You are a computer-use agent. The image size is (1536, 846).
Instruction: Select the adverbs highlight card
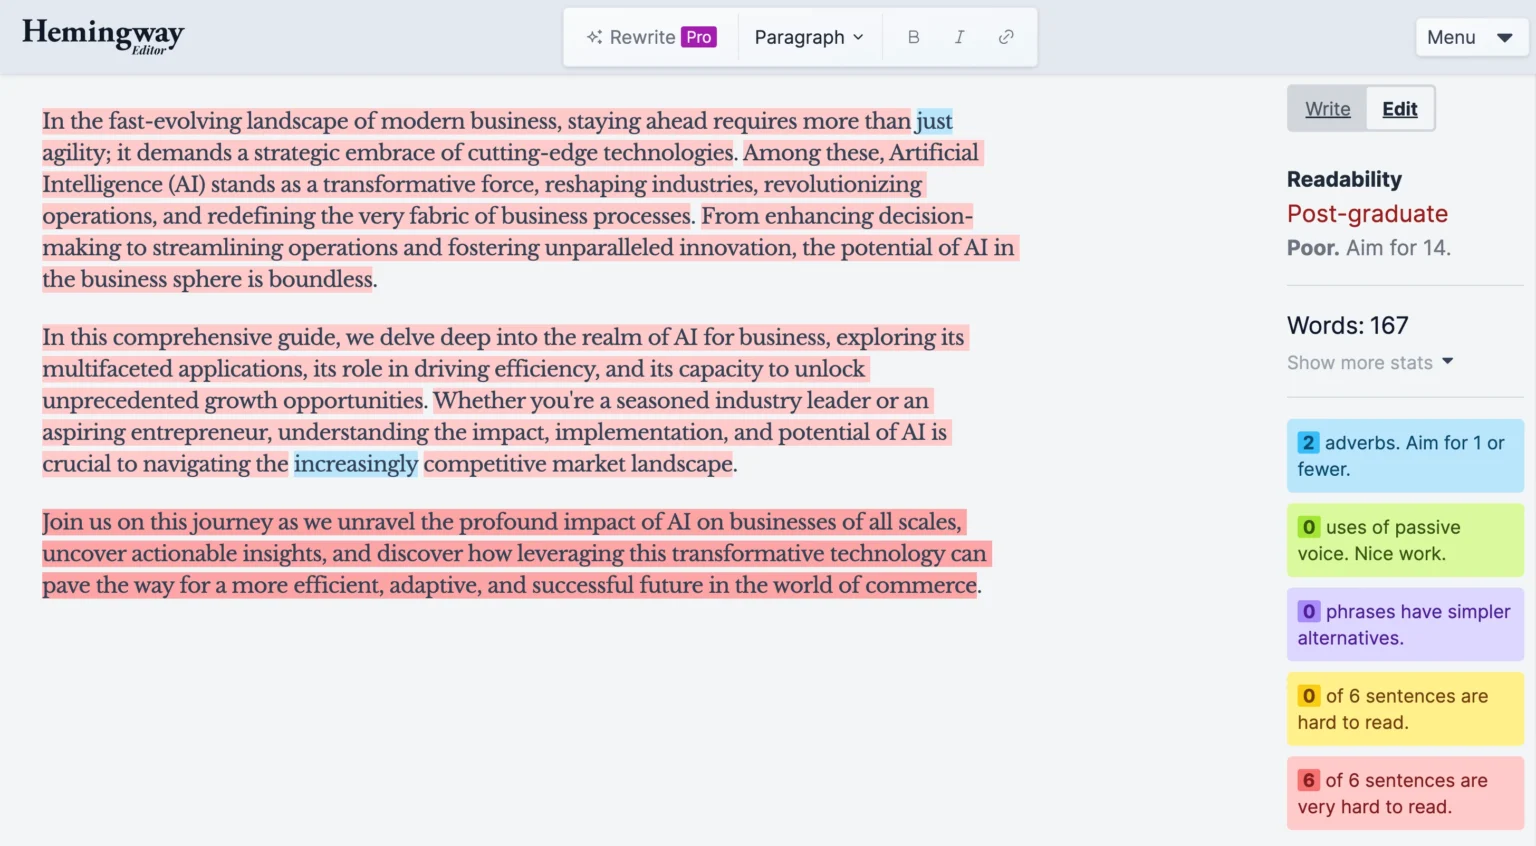1405,456
